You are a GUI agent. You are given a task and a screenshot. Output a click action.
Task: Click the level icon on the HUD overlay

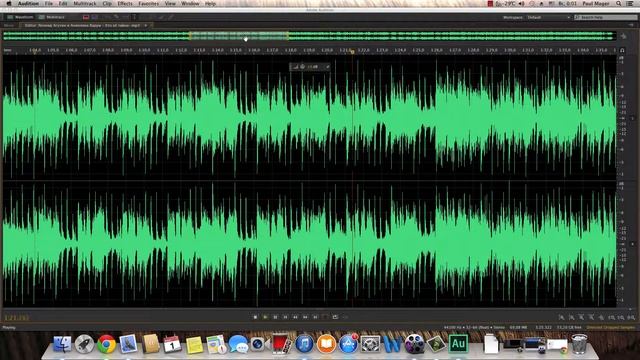[x=296, y=67]
